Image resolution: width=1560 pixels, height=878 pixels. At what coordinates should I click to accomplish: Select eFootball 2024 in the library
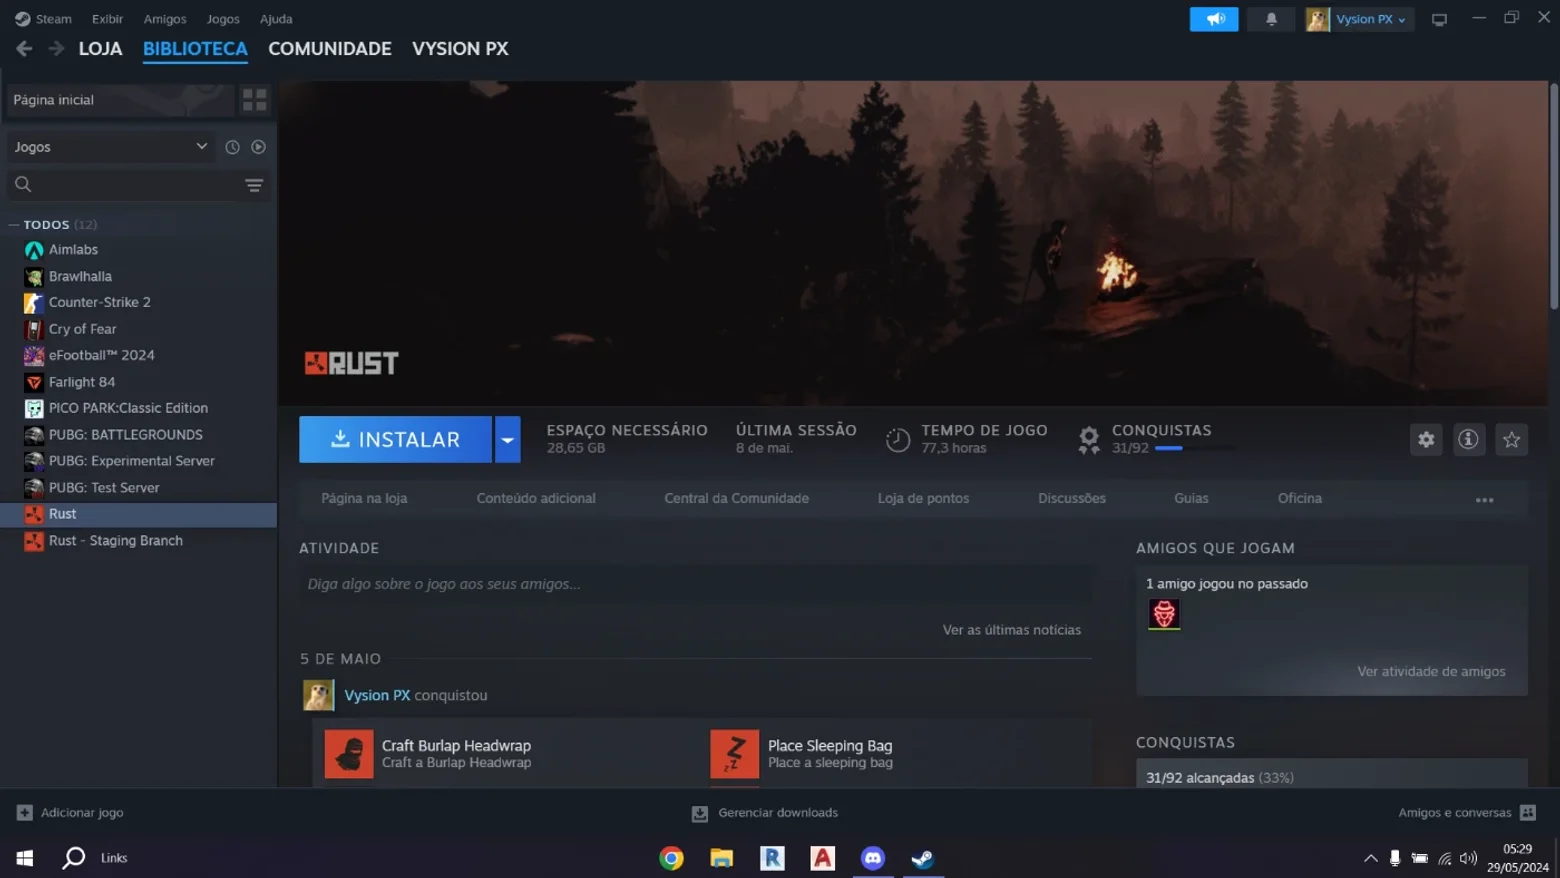[x=138, y=355]
